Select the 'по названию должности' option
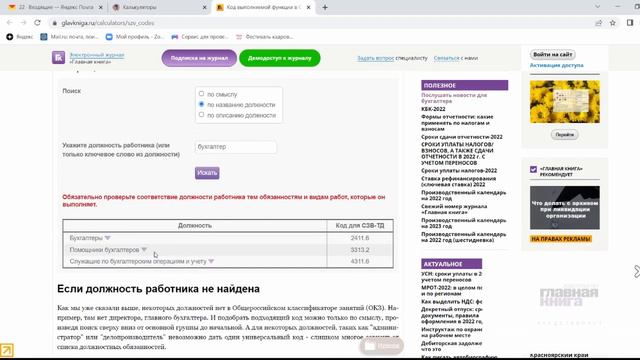The image size is (640, 360). point(201,104)
